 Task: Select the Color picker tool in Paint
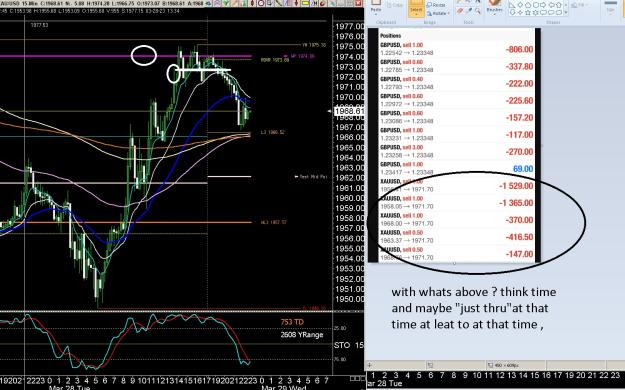pyautogui.click(x=469, y=11)
